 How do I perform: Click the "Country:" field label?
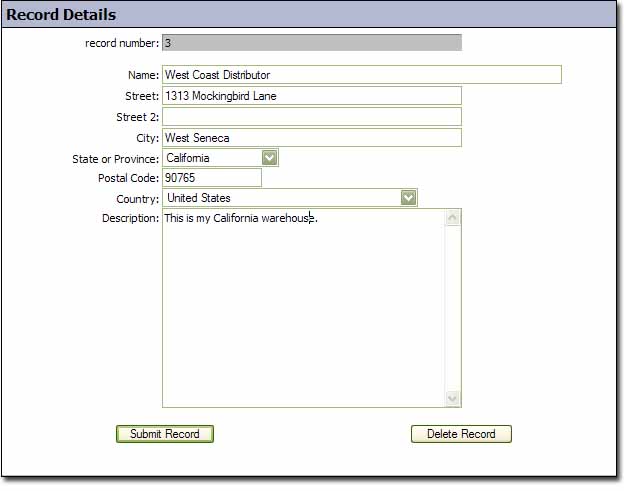[x=137, y=199]
